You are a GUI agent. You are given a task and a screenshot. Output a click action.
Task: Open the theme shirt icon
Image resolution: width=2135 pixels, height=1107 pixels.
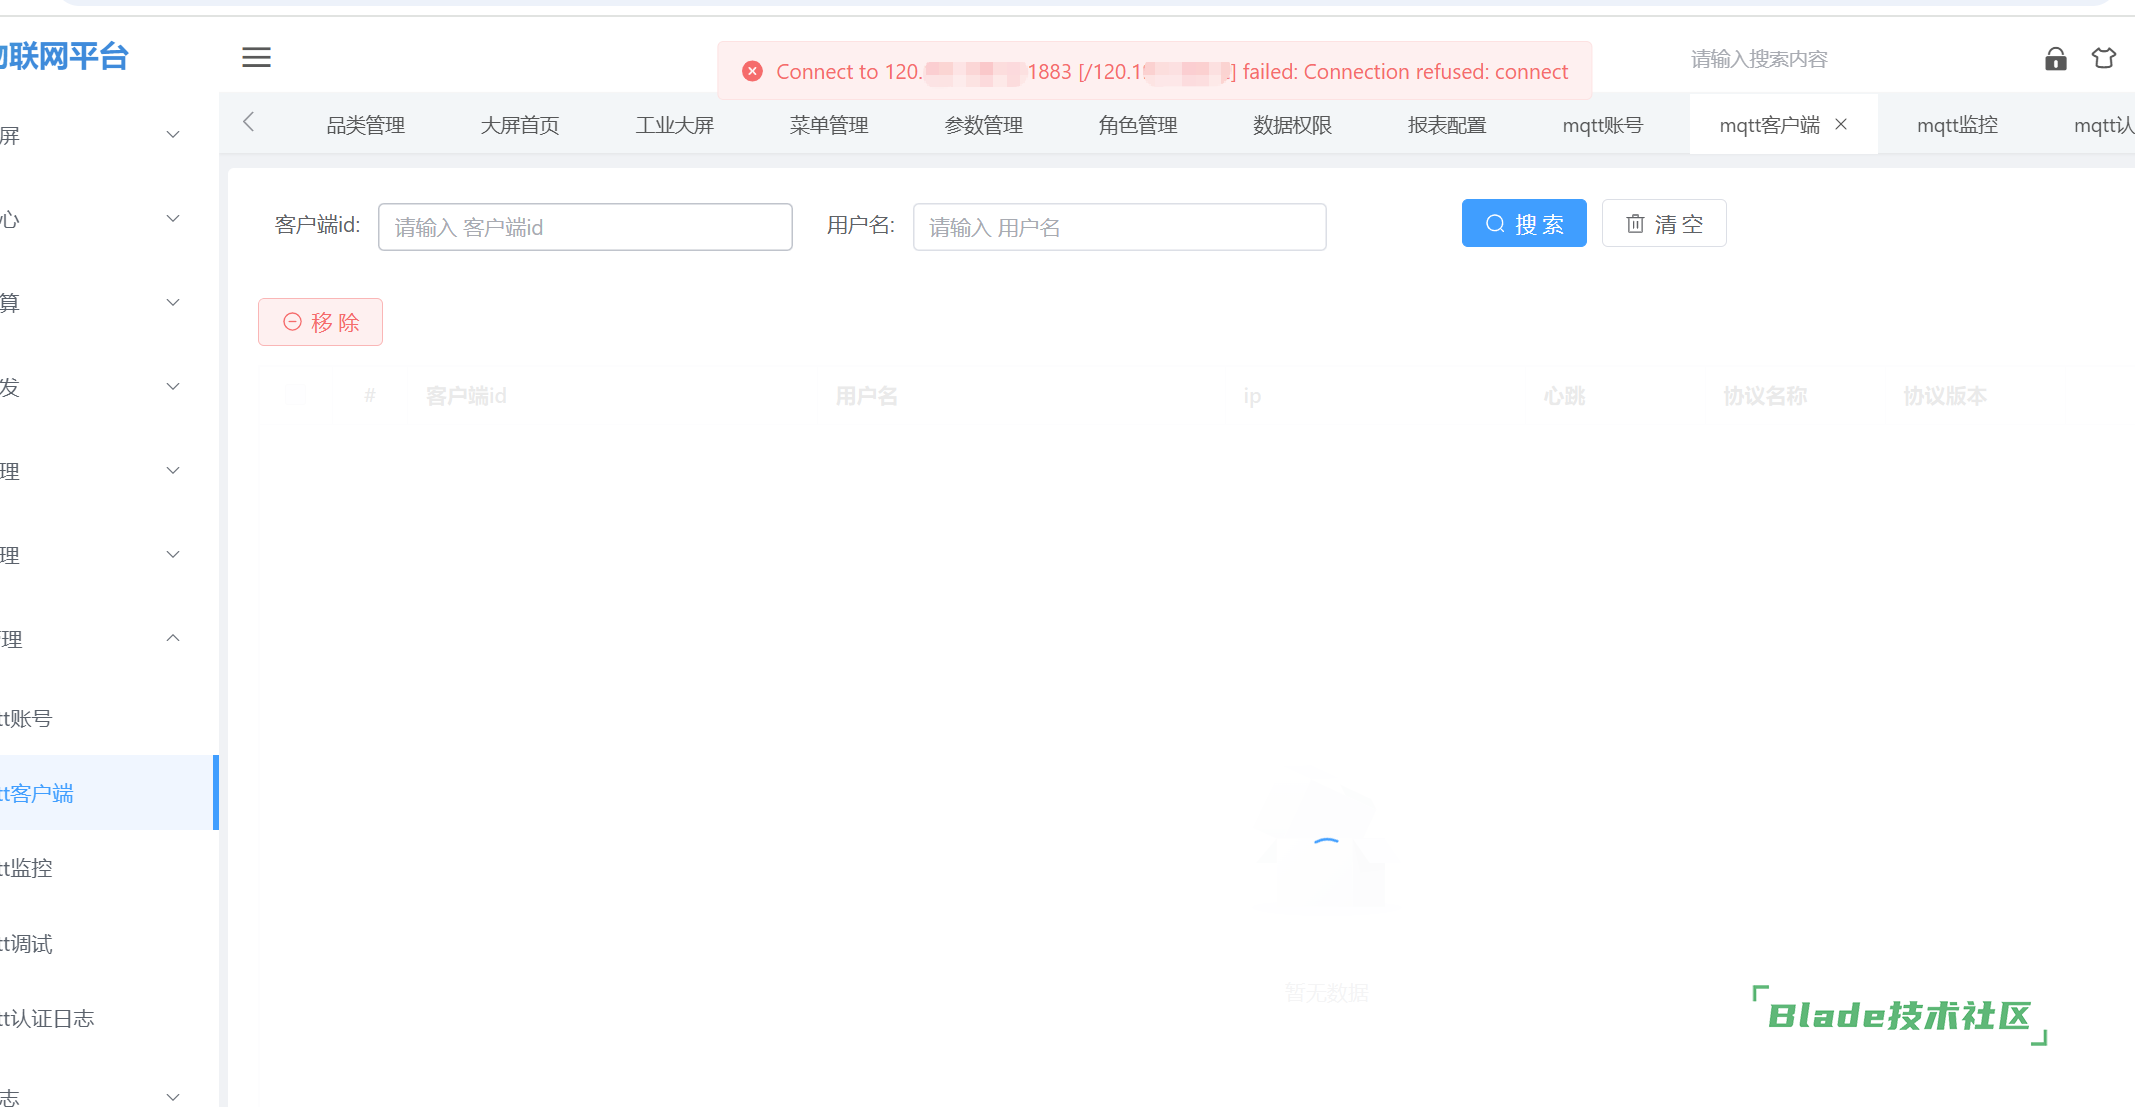(2104, 59)
